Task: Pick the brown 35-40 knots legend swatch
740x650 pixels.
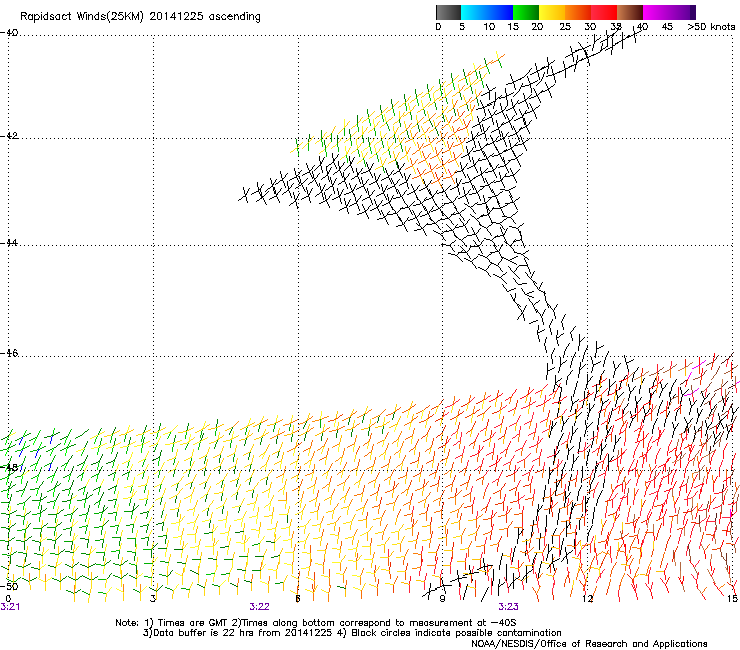Action: click(x=630, y=12)
